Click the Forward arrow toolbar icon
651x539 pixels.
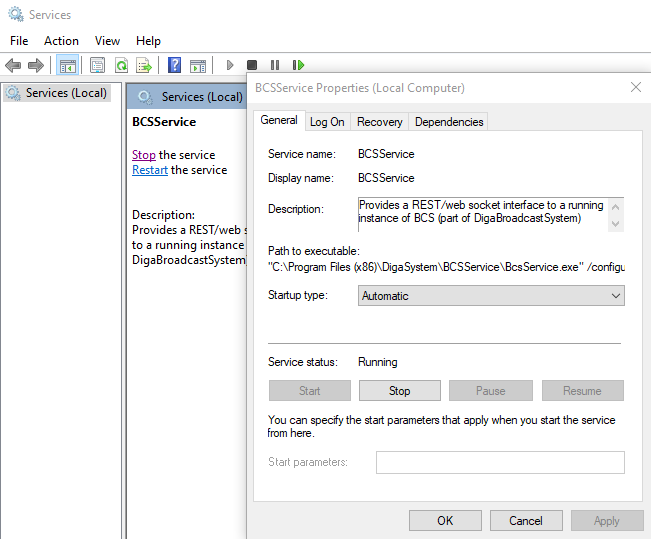pyautogui.click(x=35, y=66)
